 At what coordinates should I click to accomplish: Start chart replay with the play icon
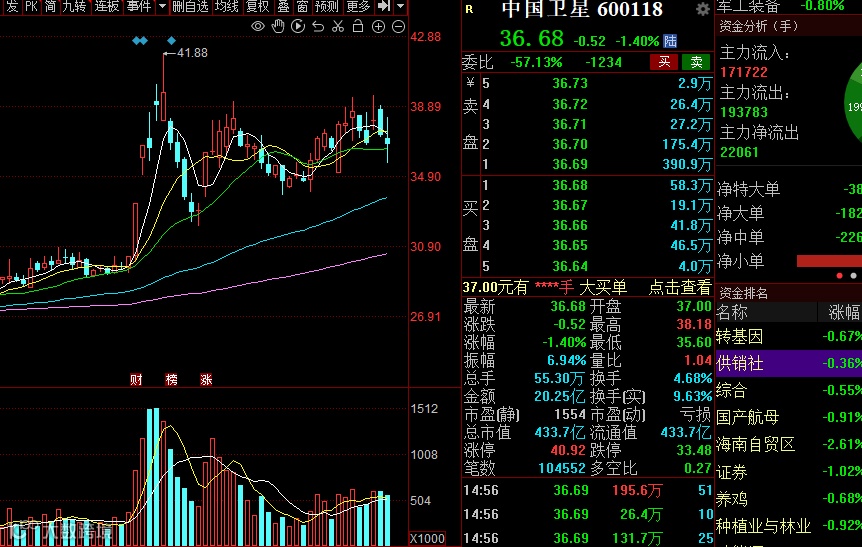298,26
